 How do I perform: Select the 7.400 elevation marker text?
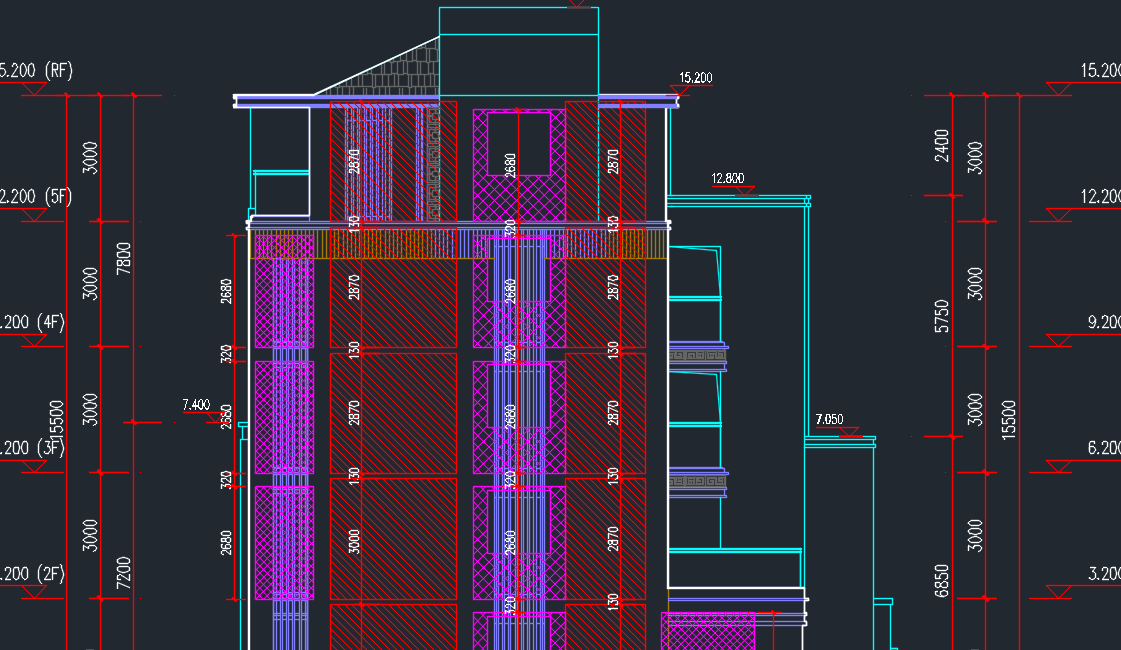coord(195,405)
